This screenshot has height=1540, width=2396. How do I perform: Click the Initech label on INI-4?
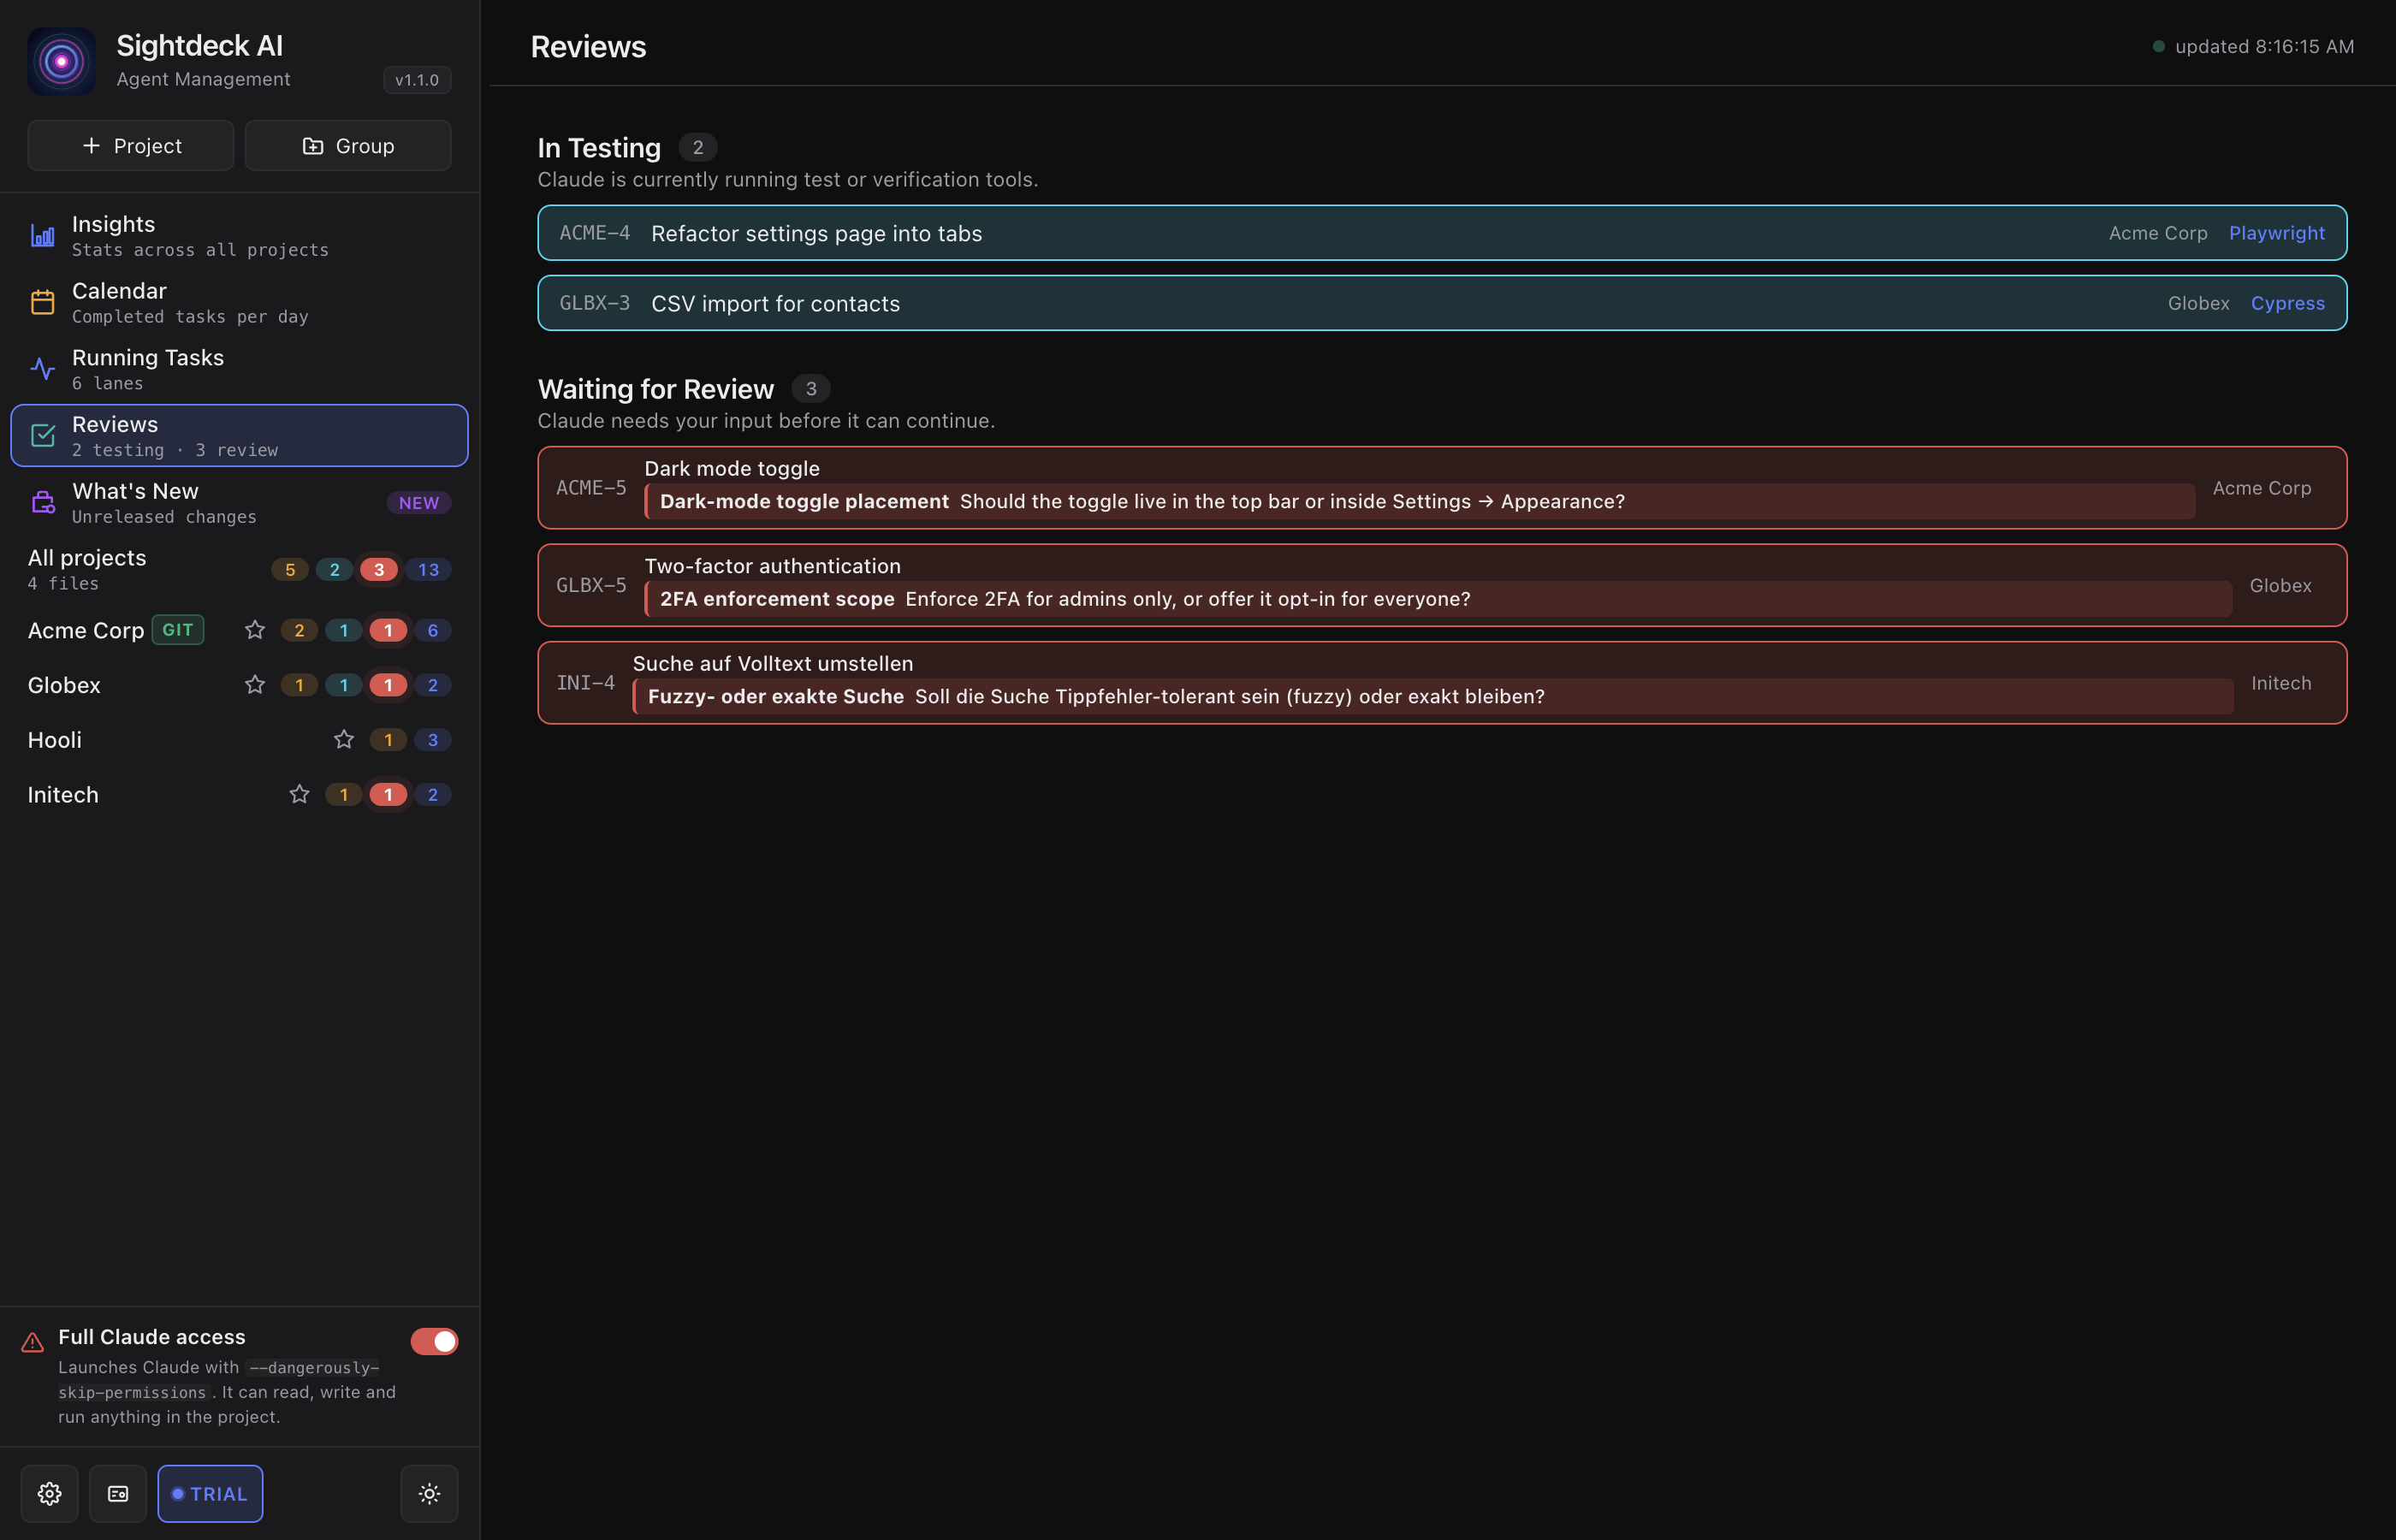pyautogui.click(x=2281, y=683)
